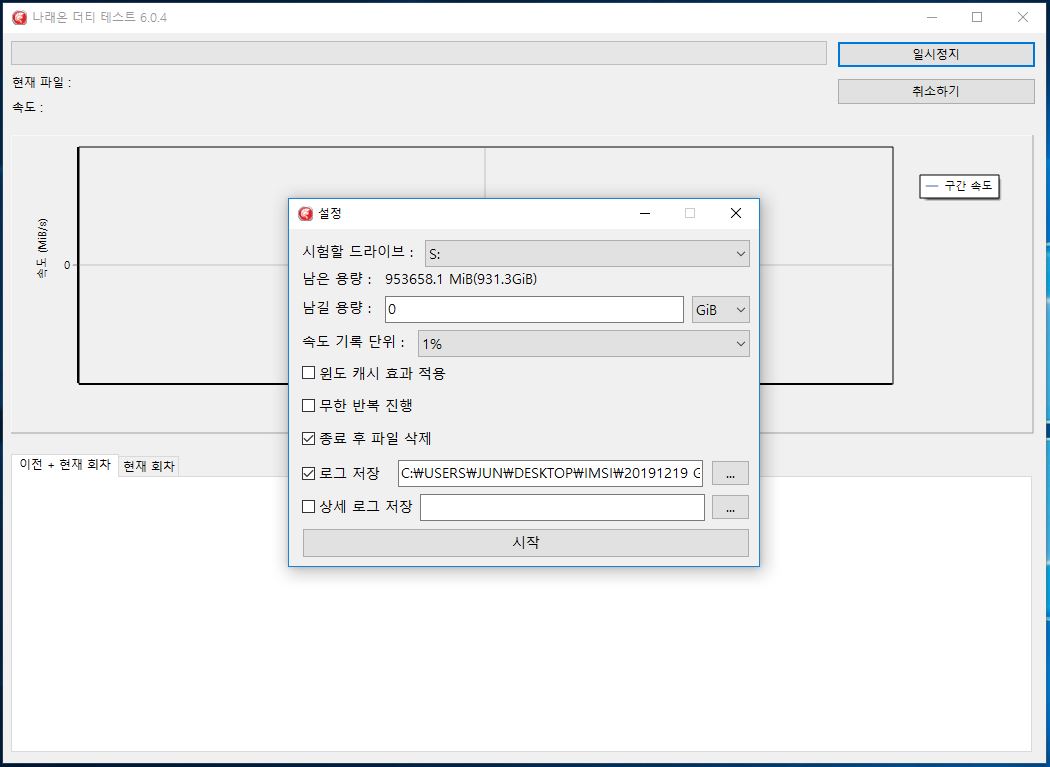Browse for the 로그 저장 file path
Viewport: 1050px width, 767px height.
[x=730, y=474]
